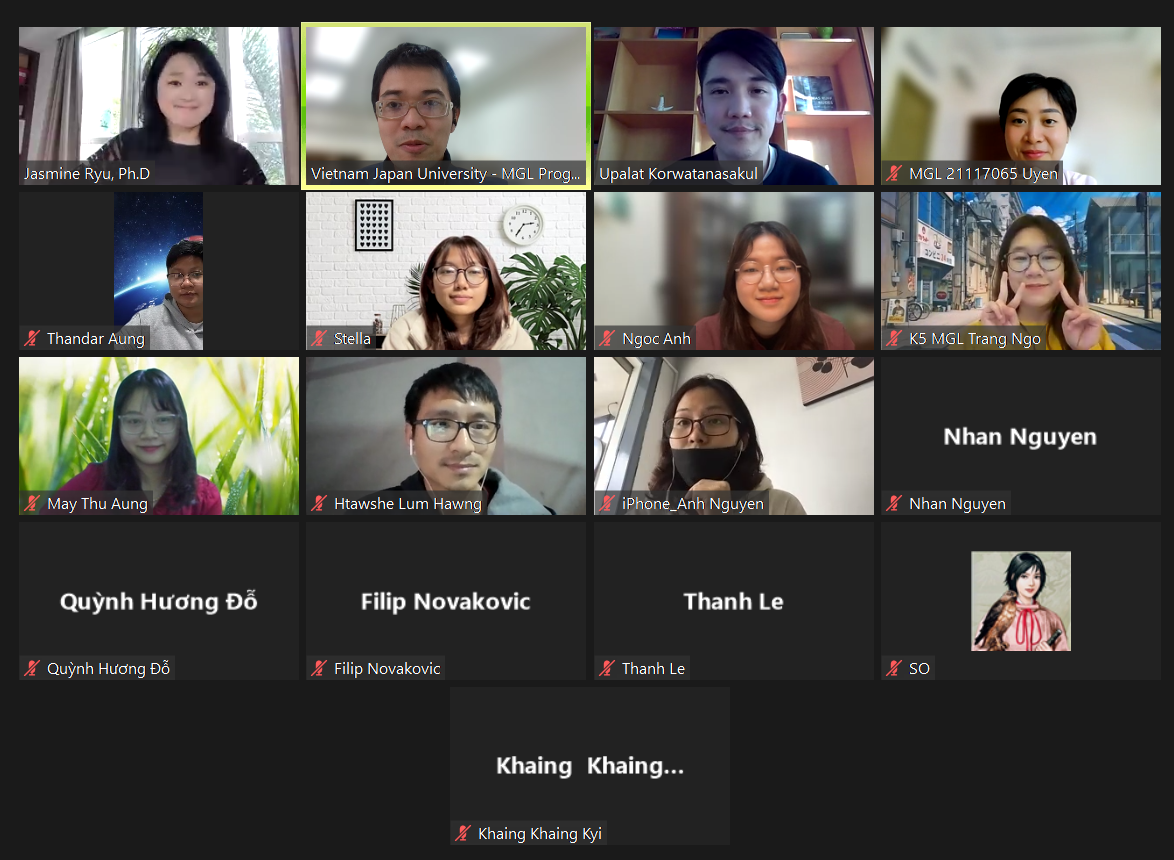The height and width of the screenshot is (860, 1174).
Task: Select the Thanh Le participant tile
Action: pyautogui.click(x=734, y=601)
